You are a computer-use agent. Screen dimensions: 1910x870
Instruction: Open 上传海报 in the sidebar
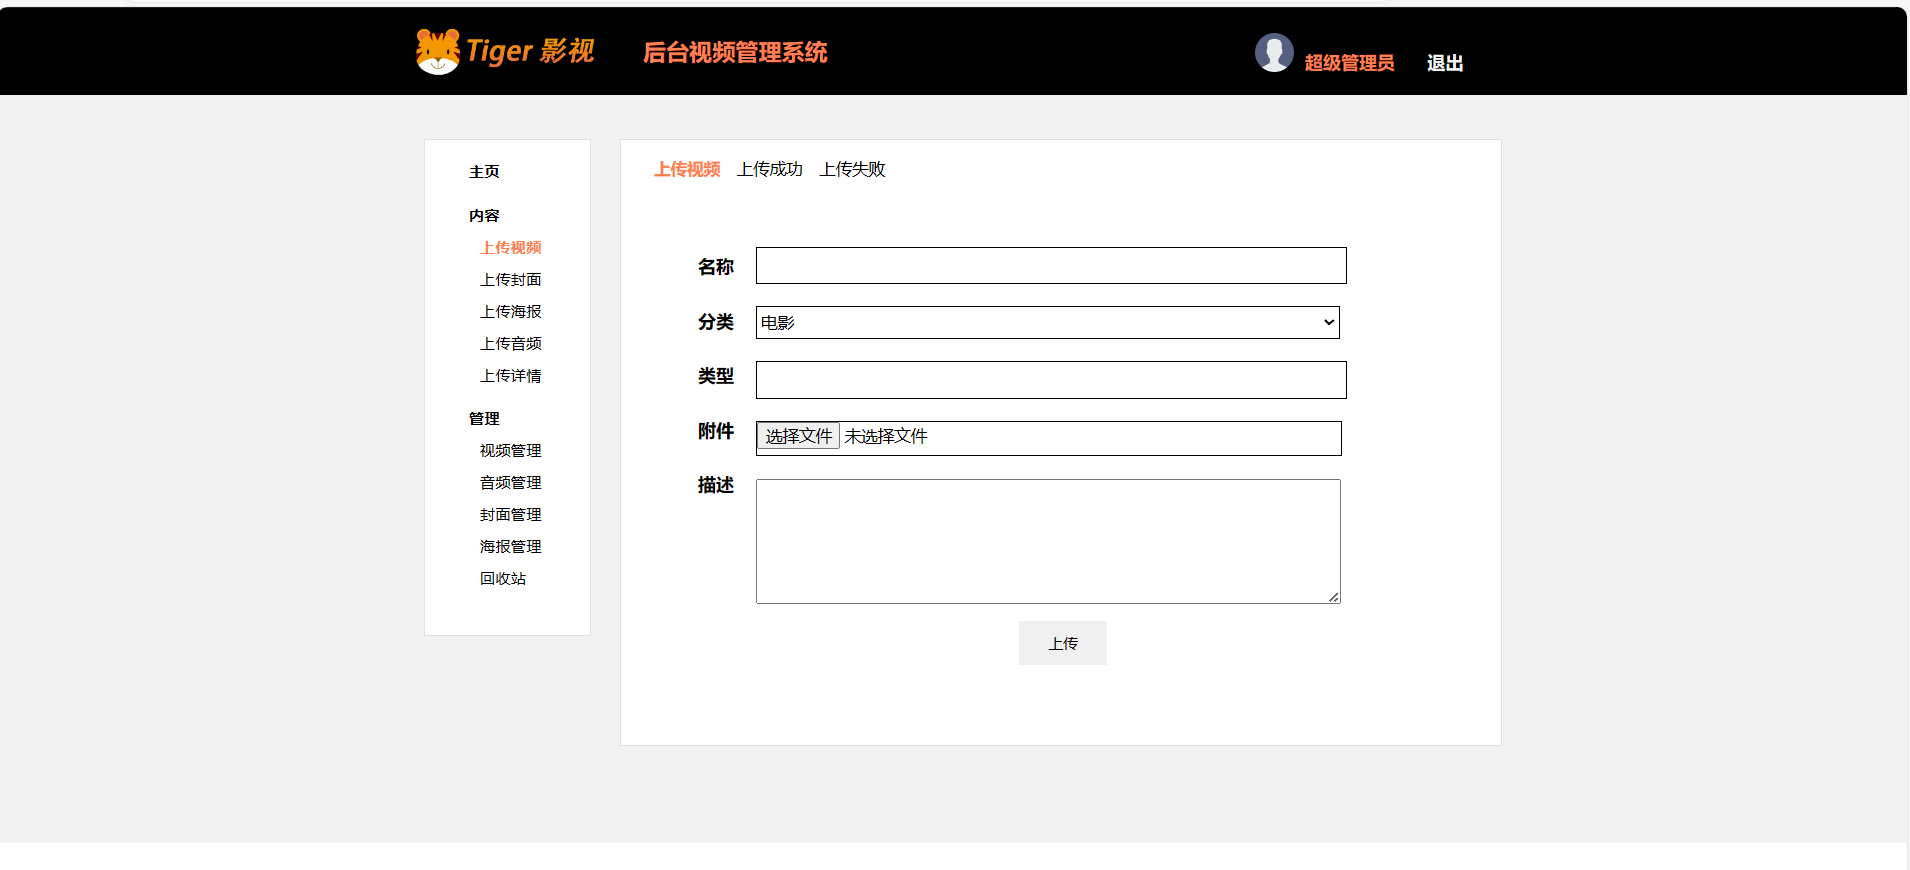(x=511, y=312)
